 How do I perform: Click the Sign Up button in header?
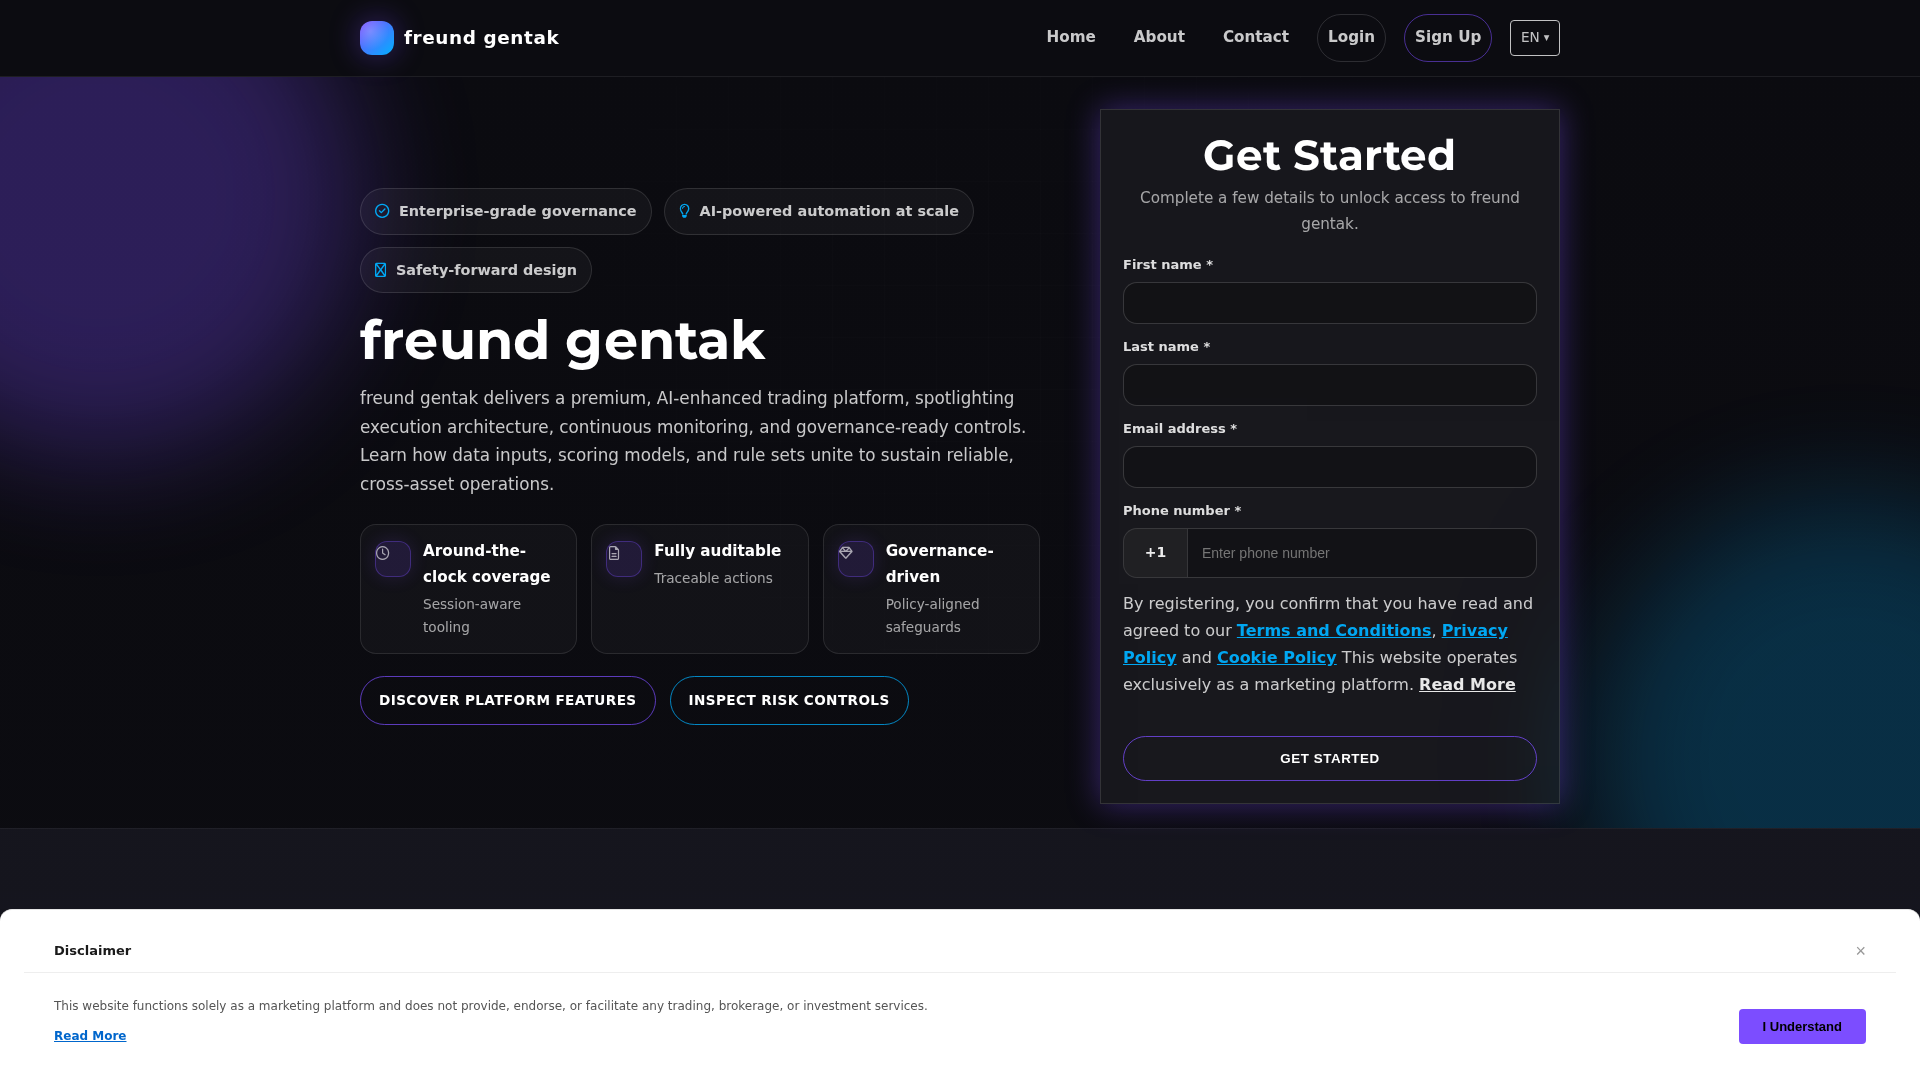[1448, 38]
